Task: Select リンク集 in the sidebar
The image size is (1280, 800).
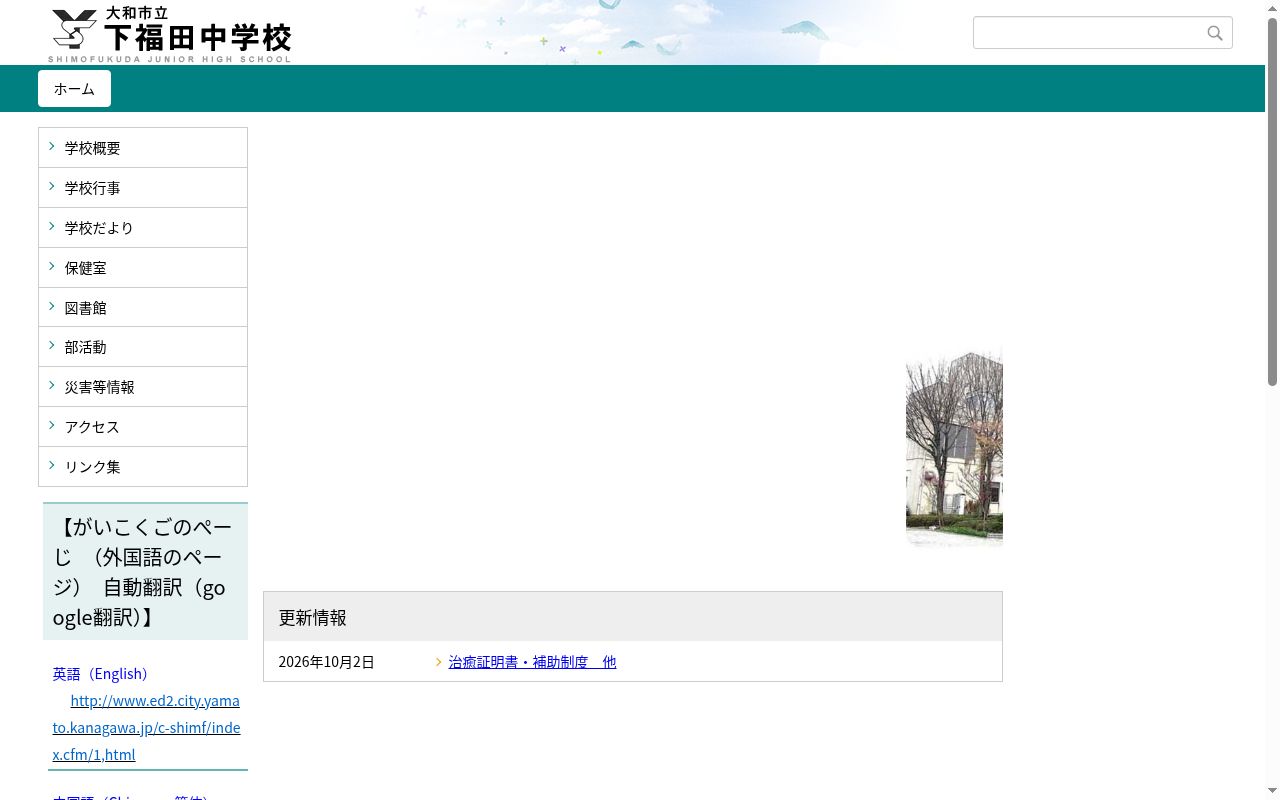Action: pyautogui.click(x=143, y=467)
